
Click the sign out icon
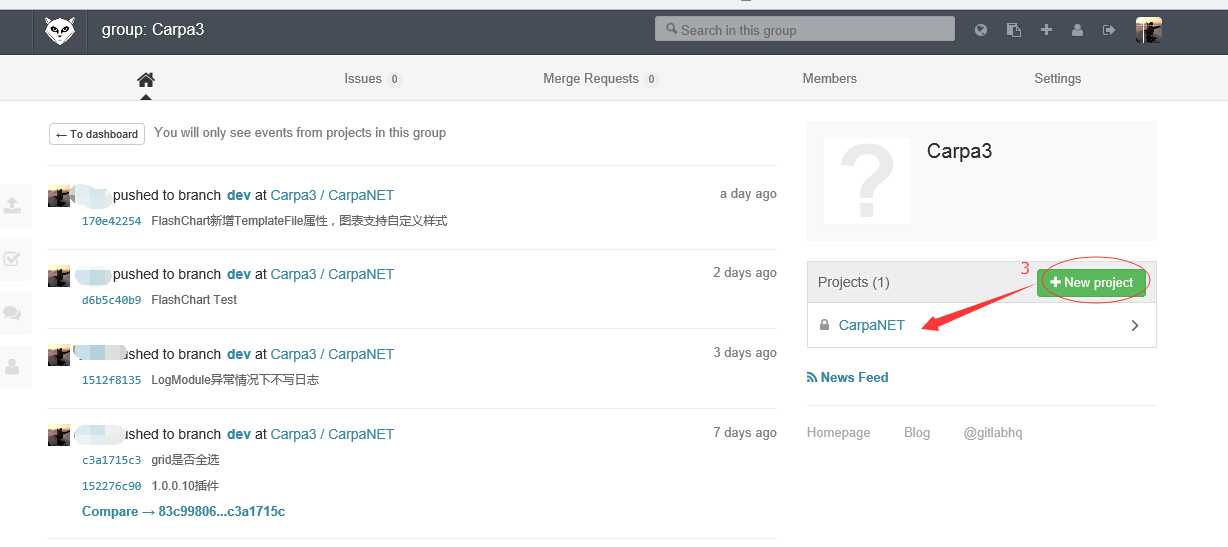click(1108, 30)
